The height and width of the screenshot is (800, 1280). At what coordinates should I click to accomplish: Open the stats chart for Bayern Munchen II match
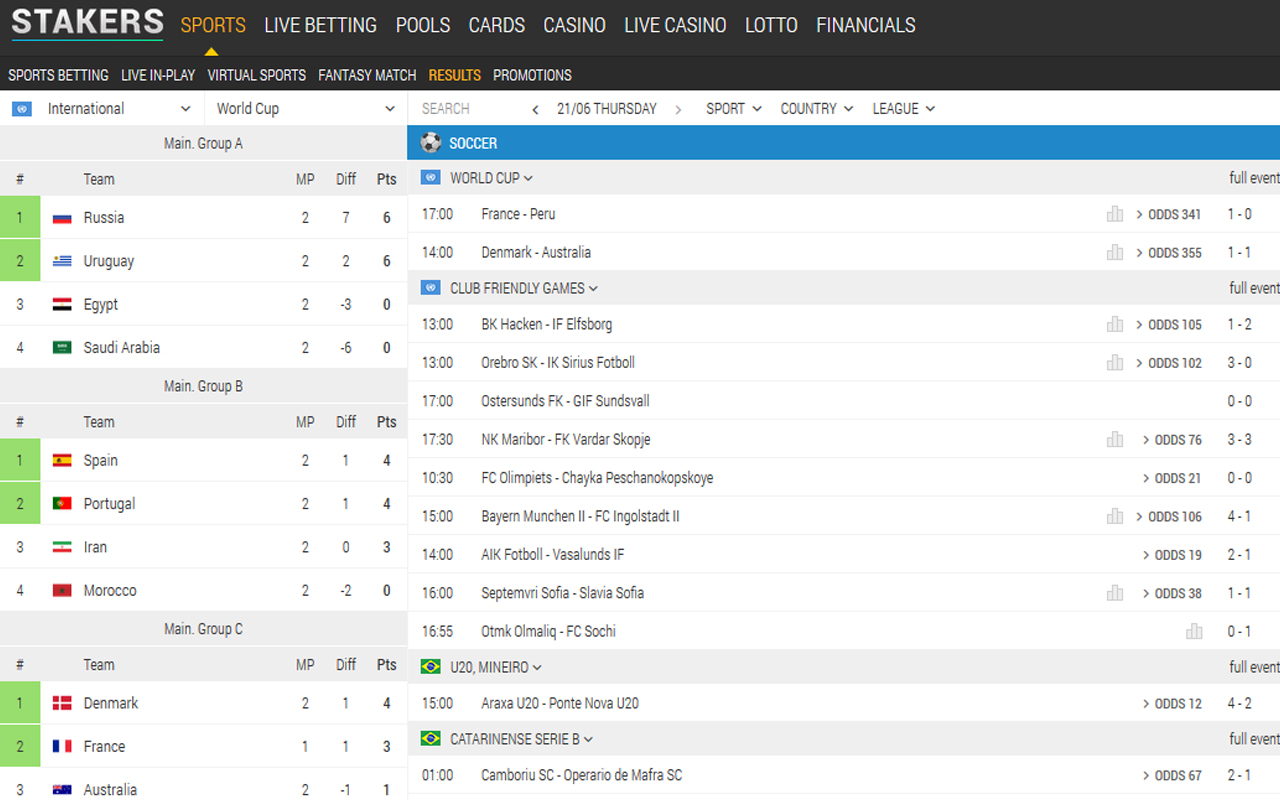(1115, 516)
